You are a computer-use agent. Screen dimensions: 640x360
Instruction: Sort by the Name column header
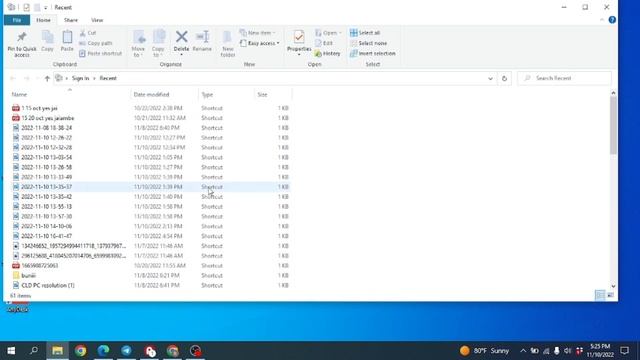pyautogui.click(x=69, y=94)
